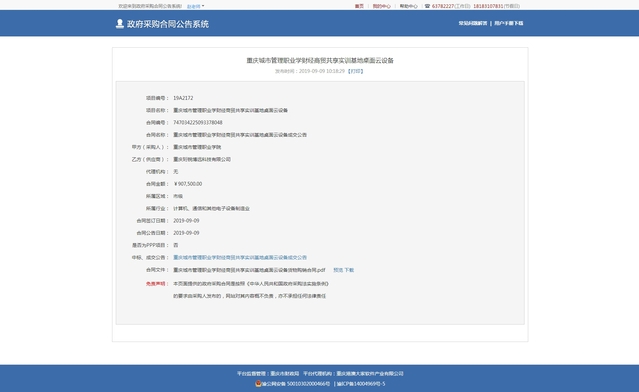Go to 首页 home link
This screenshot has width=639, height=392.
tap(359, 6)
